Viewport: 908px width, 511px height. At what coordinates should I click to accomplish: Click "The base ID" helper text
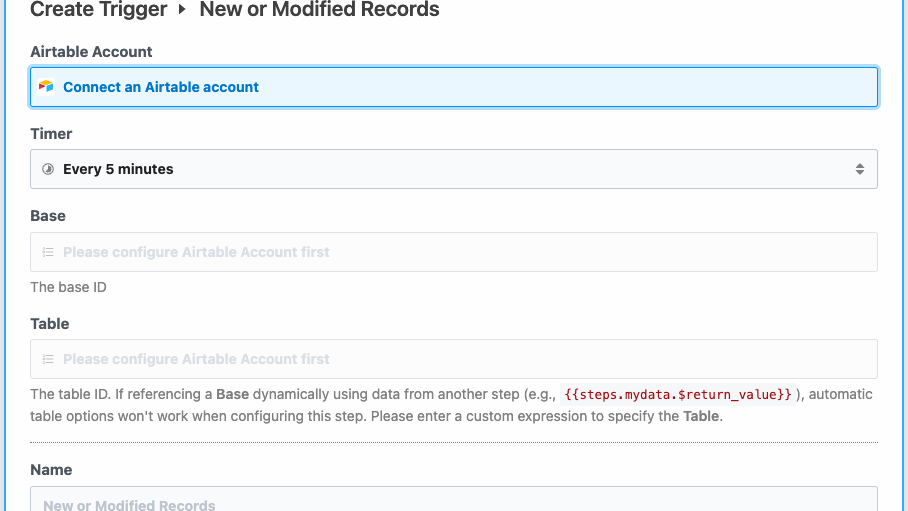(68, 287)
